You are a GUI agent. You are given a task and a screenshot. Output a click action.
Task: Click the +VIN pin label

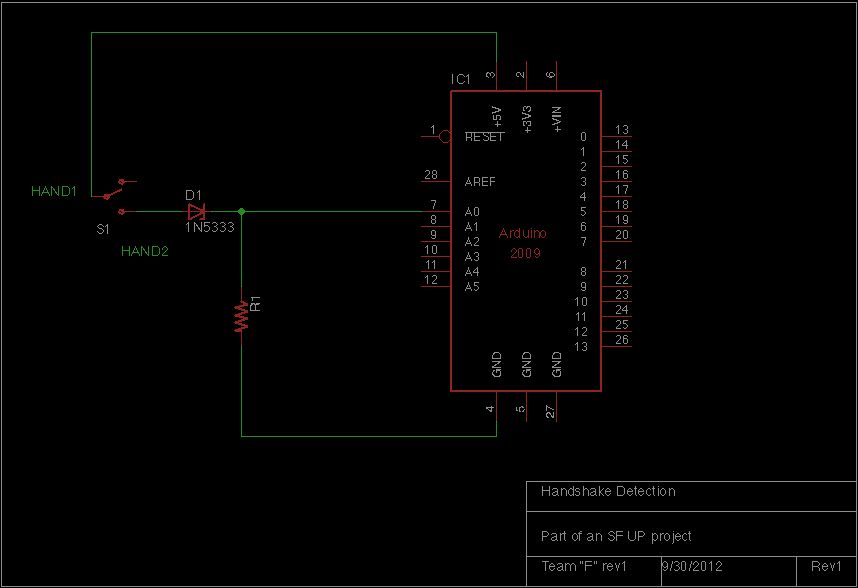[x=557, y=119]
